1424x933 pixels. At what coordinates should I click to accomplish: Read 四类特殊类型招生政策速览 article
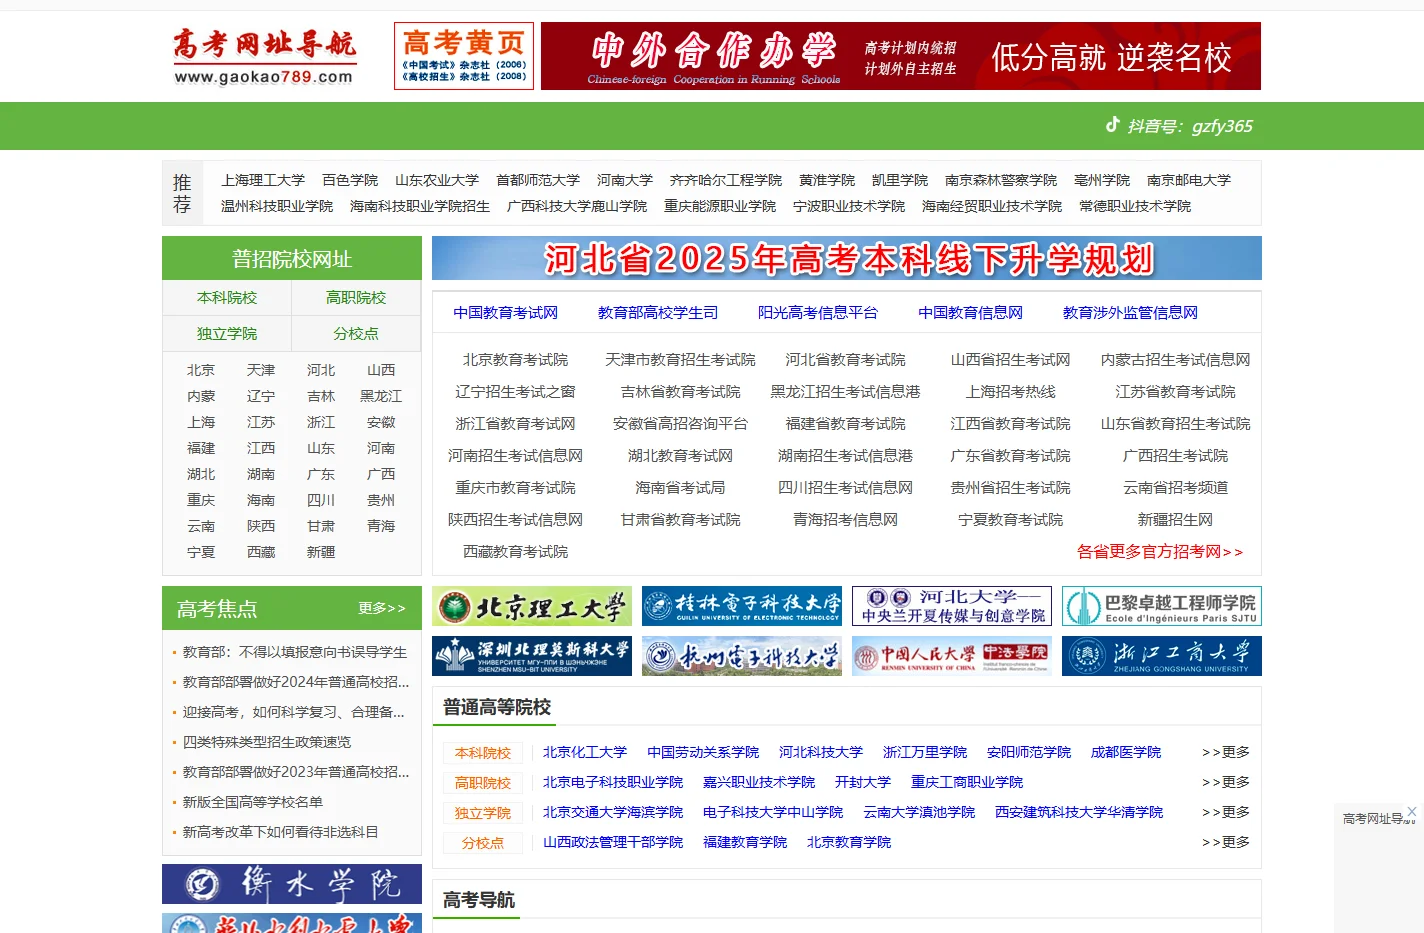click(x=267, y=742)
